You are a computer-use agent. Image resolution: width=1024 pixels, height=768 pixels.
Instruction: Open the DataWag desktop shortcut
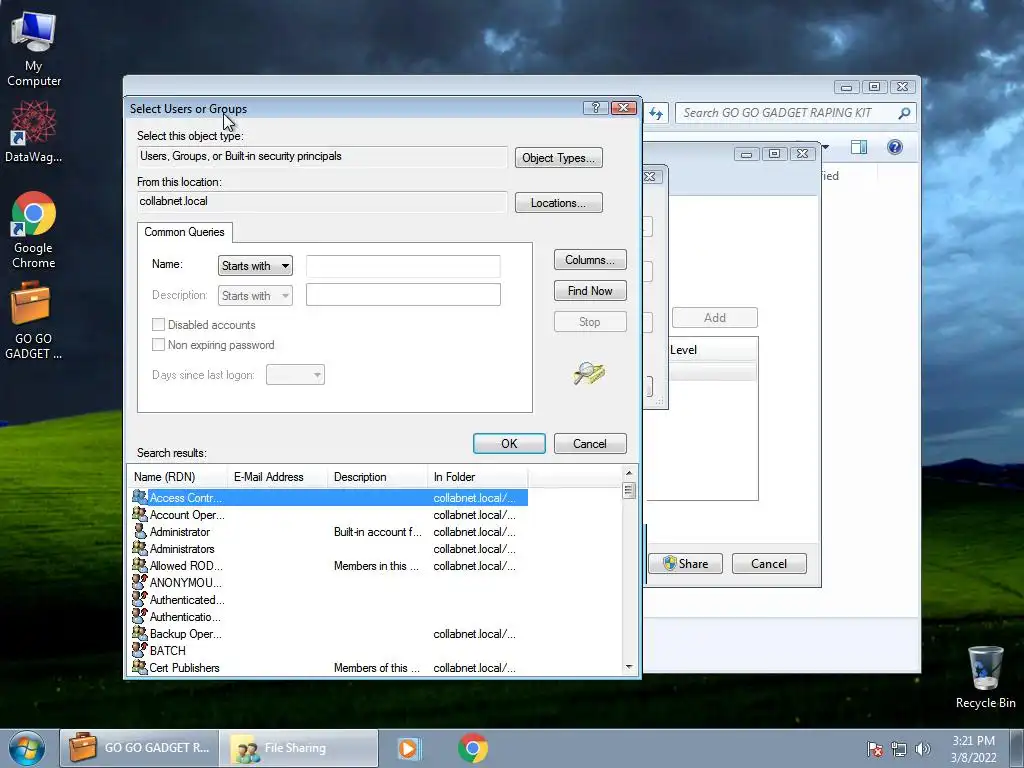33,131
